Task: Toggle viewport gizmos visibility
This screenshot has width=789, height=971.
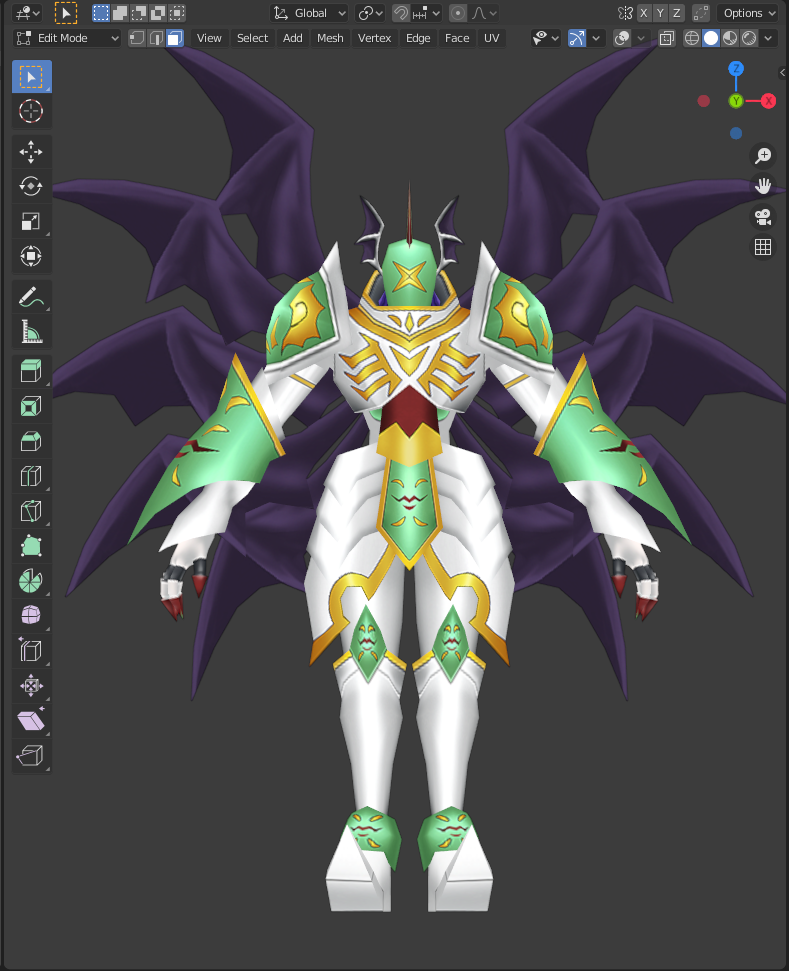Action: pyautogui.click(x=577, y=38)
